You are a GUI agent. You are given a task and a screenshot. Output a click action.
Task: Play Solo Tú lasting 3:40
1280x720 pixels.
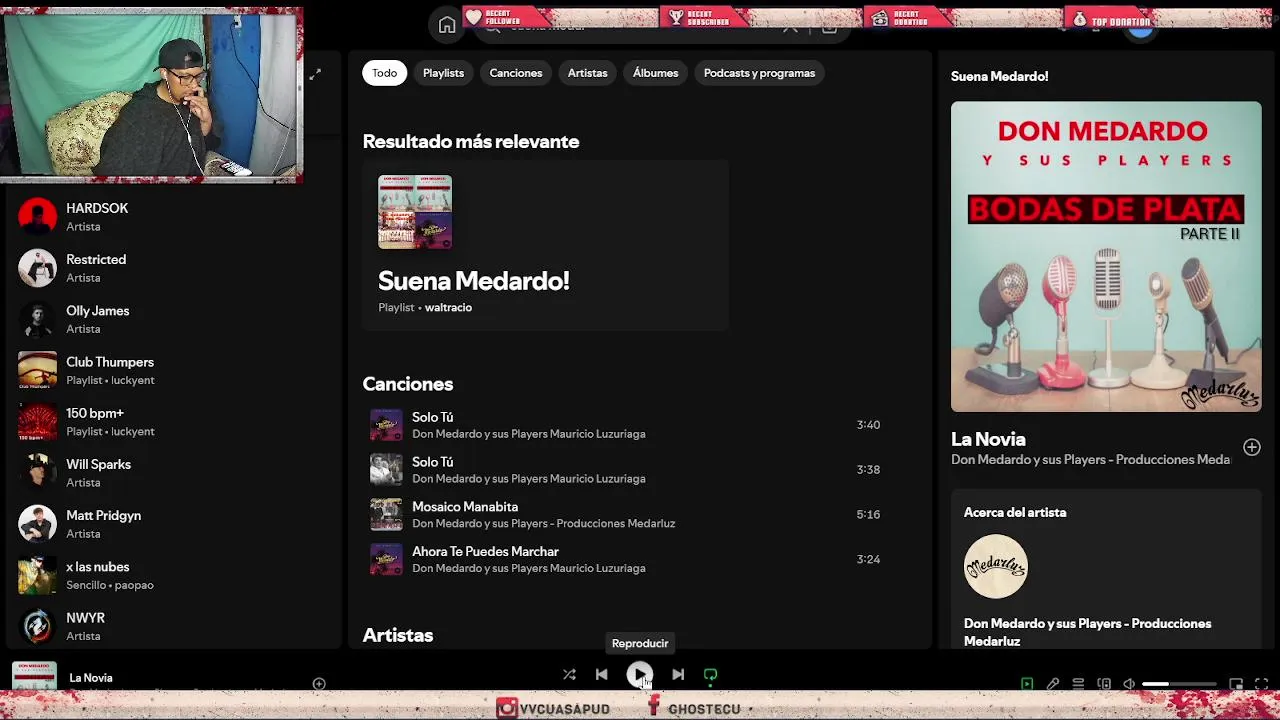click(625, 425)
